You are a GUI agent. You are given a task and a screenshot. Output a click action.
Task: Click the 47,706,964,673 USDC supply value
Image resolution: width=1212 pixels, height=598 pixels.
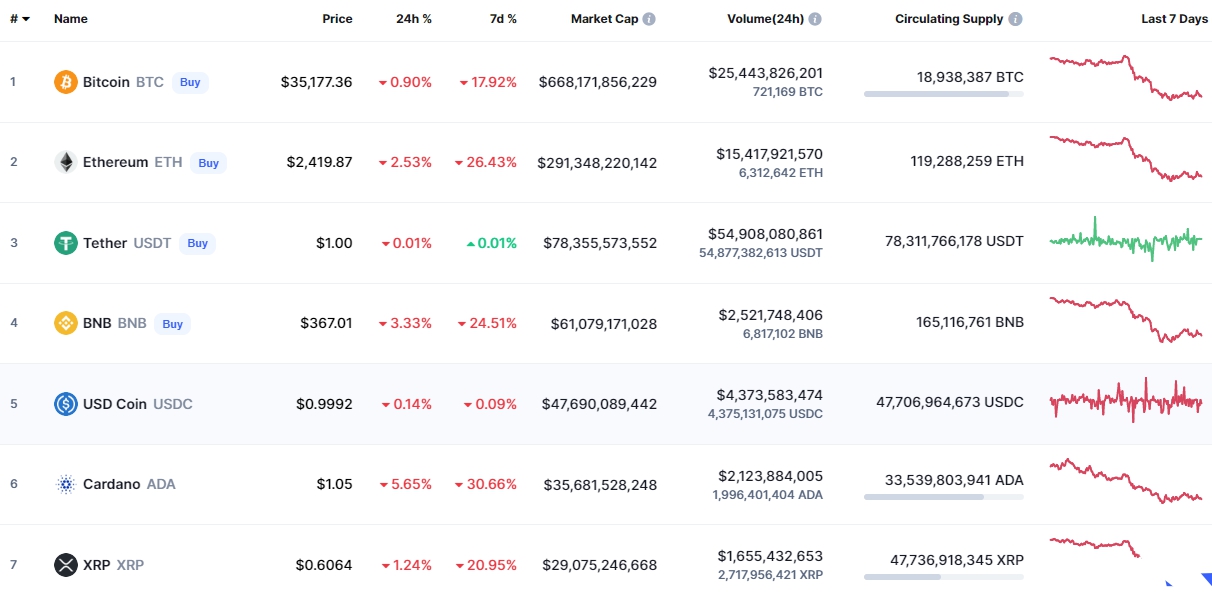[950, 402]
